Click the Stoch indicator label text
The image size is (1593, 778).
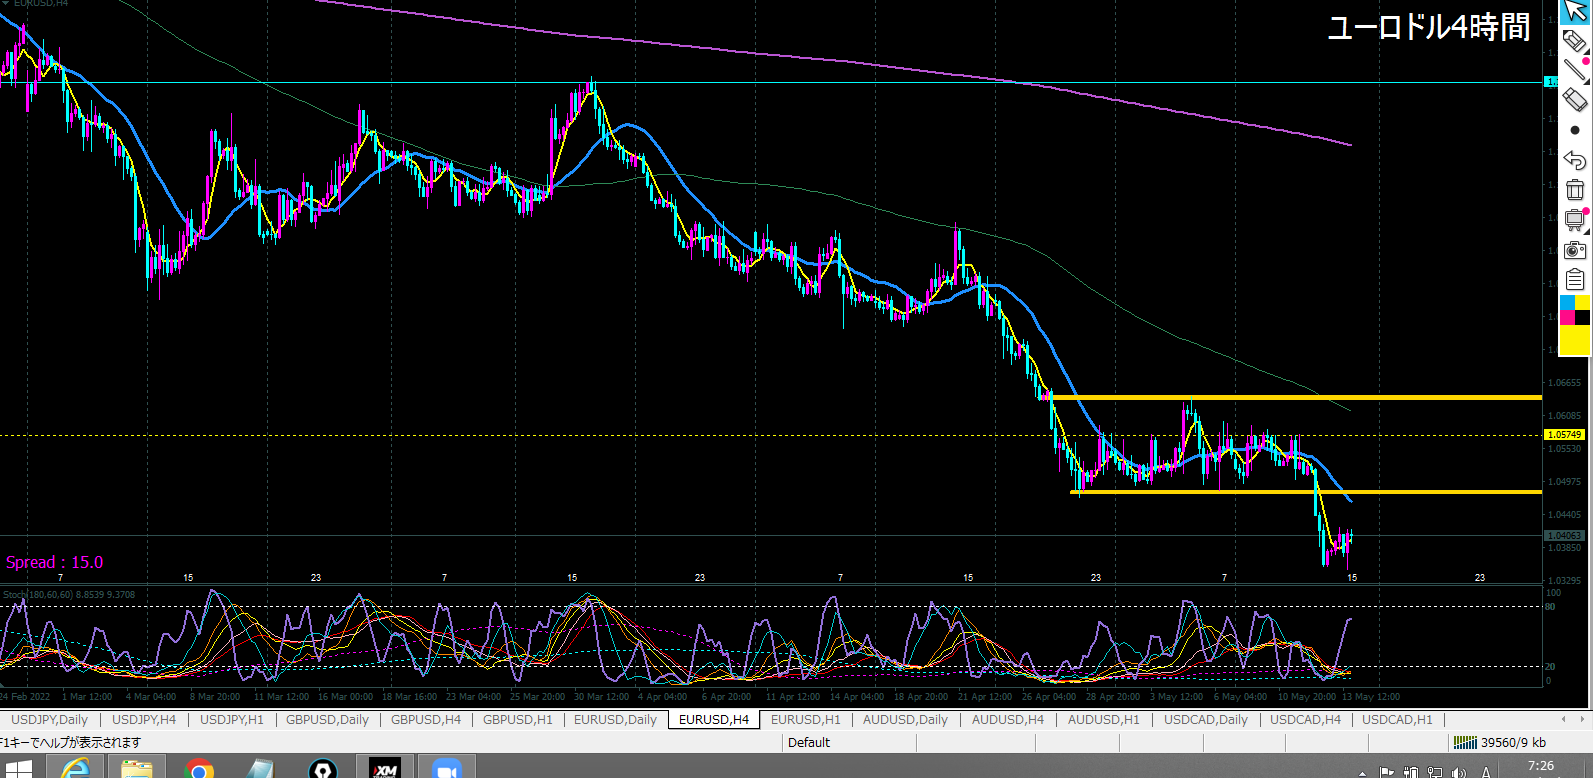click(68, 595)
